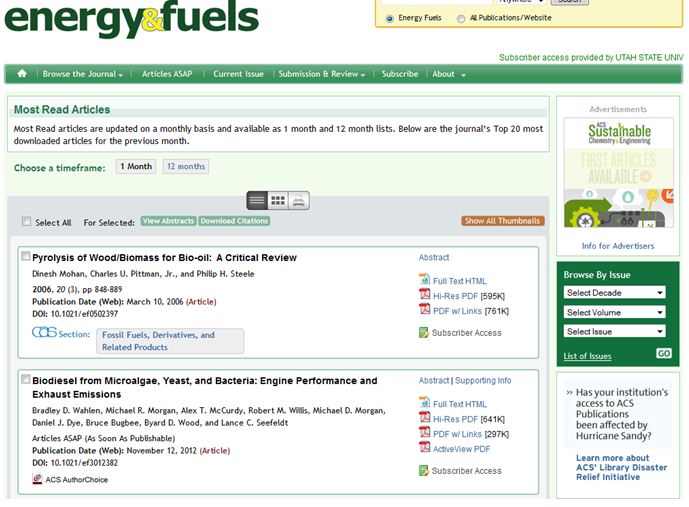Open the Select Issue dropdown
689x507 pixels.
614,331
